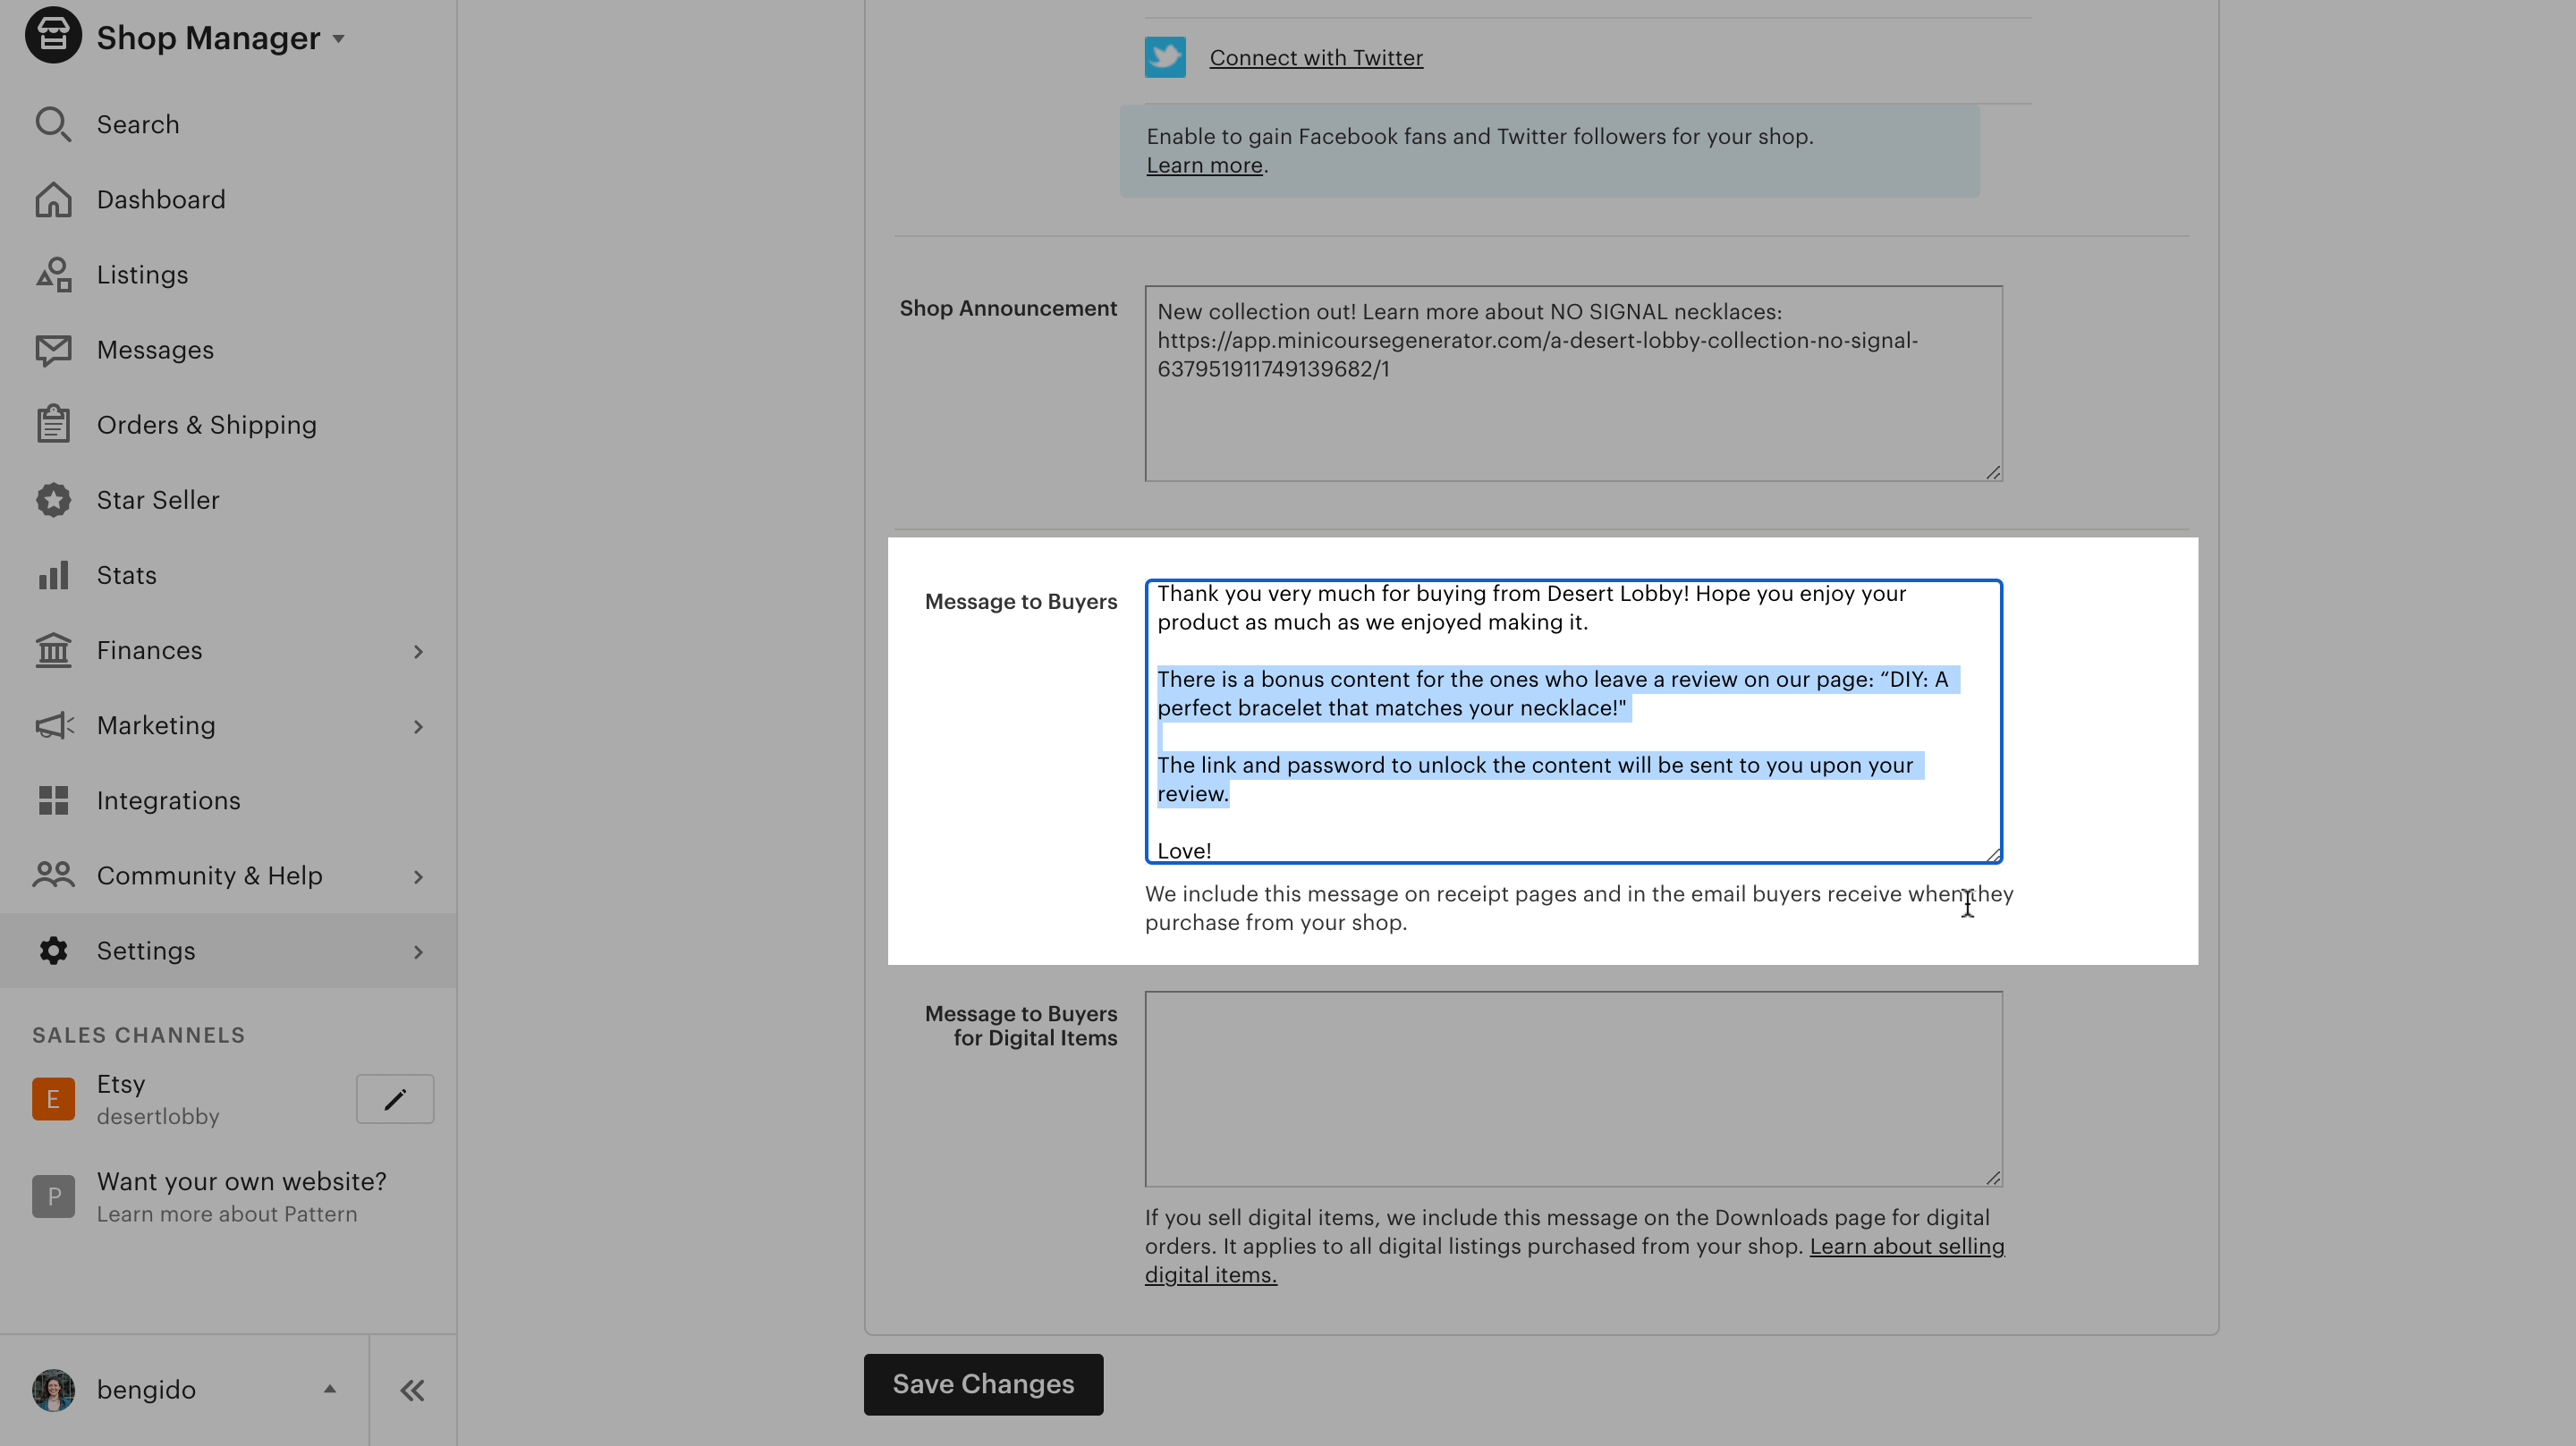
Task: Click the pencil edit icon next to Etsy
Action: pos(395,1099)
